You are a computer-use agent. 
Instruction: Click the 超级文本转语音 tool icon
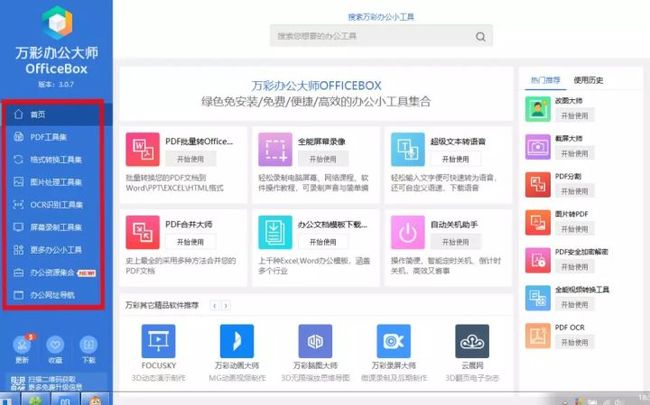(408, 149)
